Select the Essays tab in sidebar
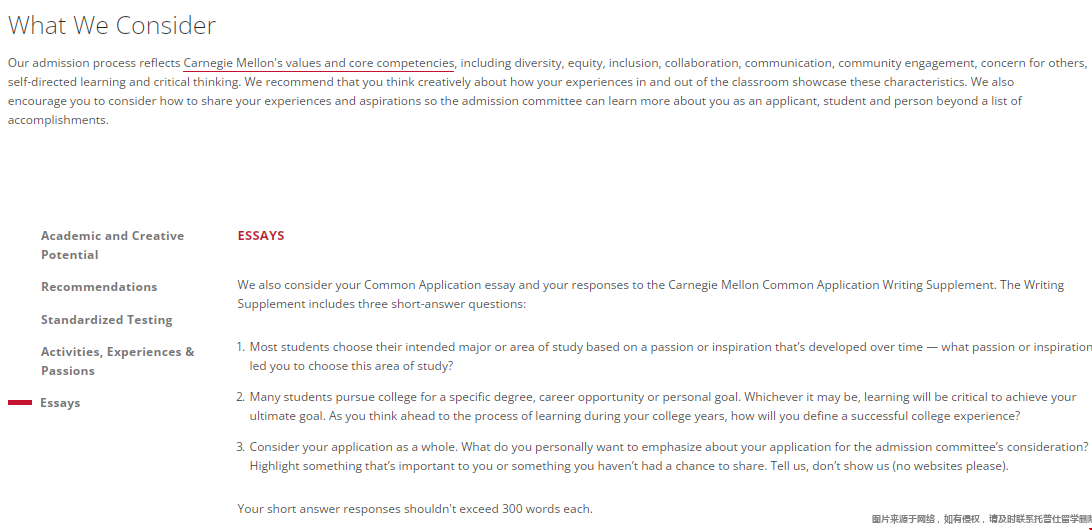 (60, 403)
